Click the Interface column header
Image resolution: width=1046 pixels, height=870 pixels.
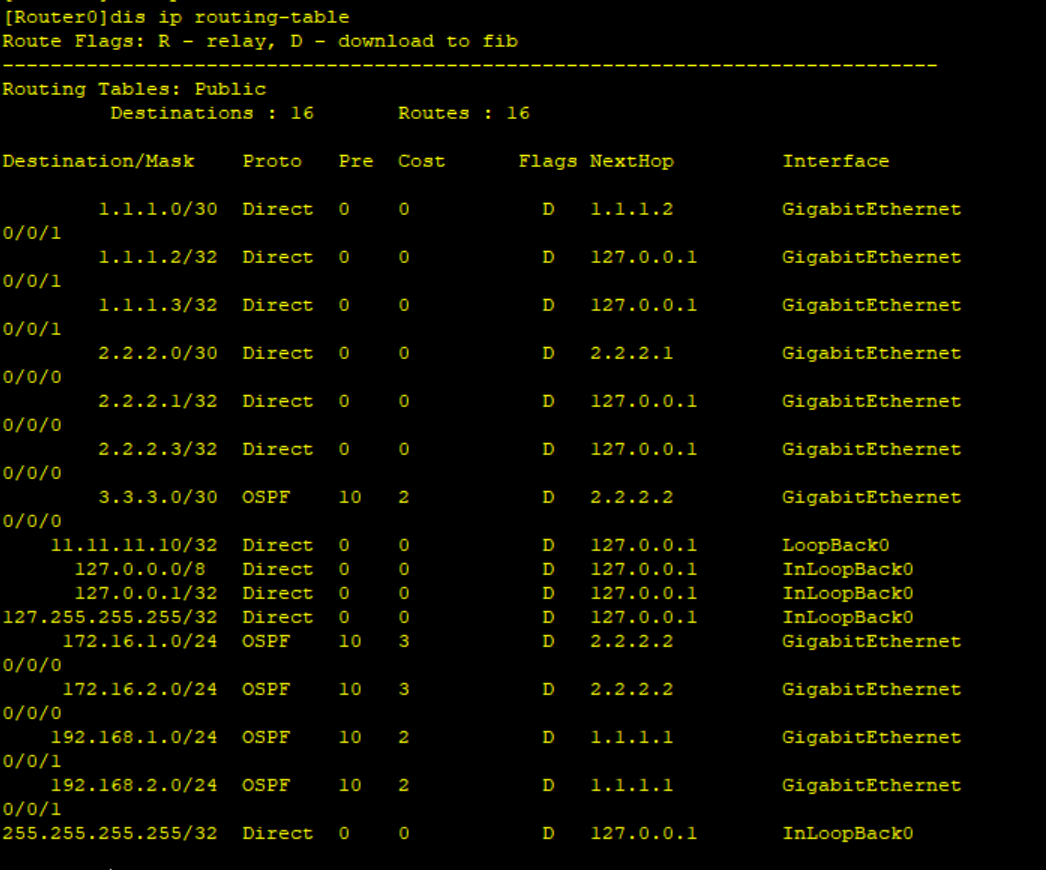click(835, 161)
